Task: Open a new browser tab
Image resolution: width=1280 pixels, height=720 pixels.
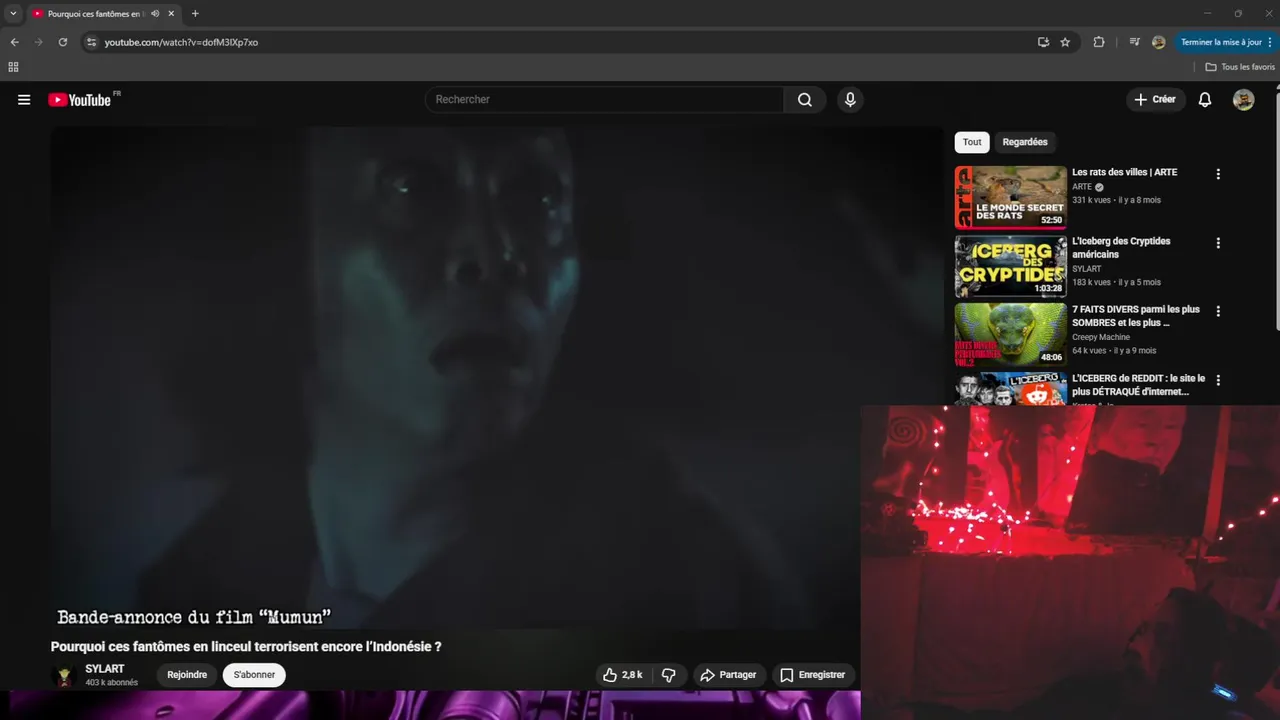Action: [x=195, y=14]
